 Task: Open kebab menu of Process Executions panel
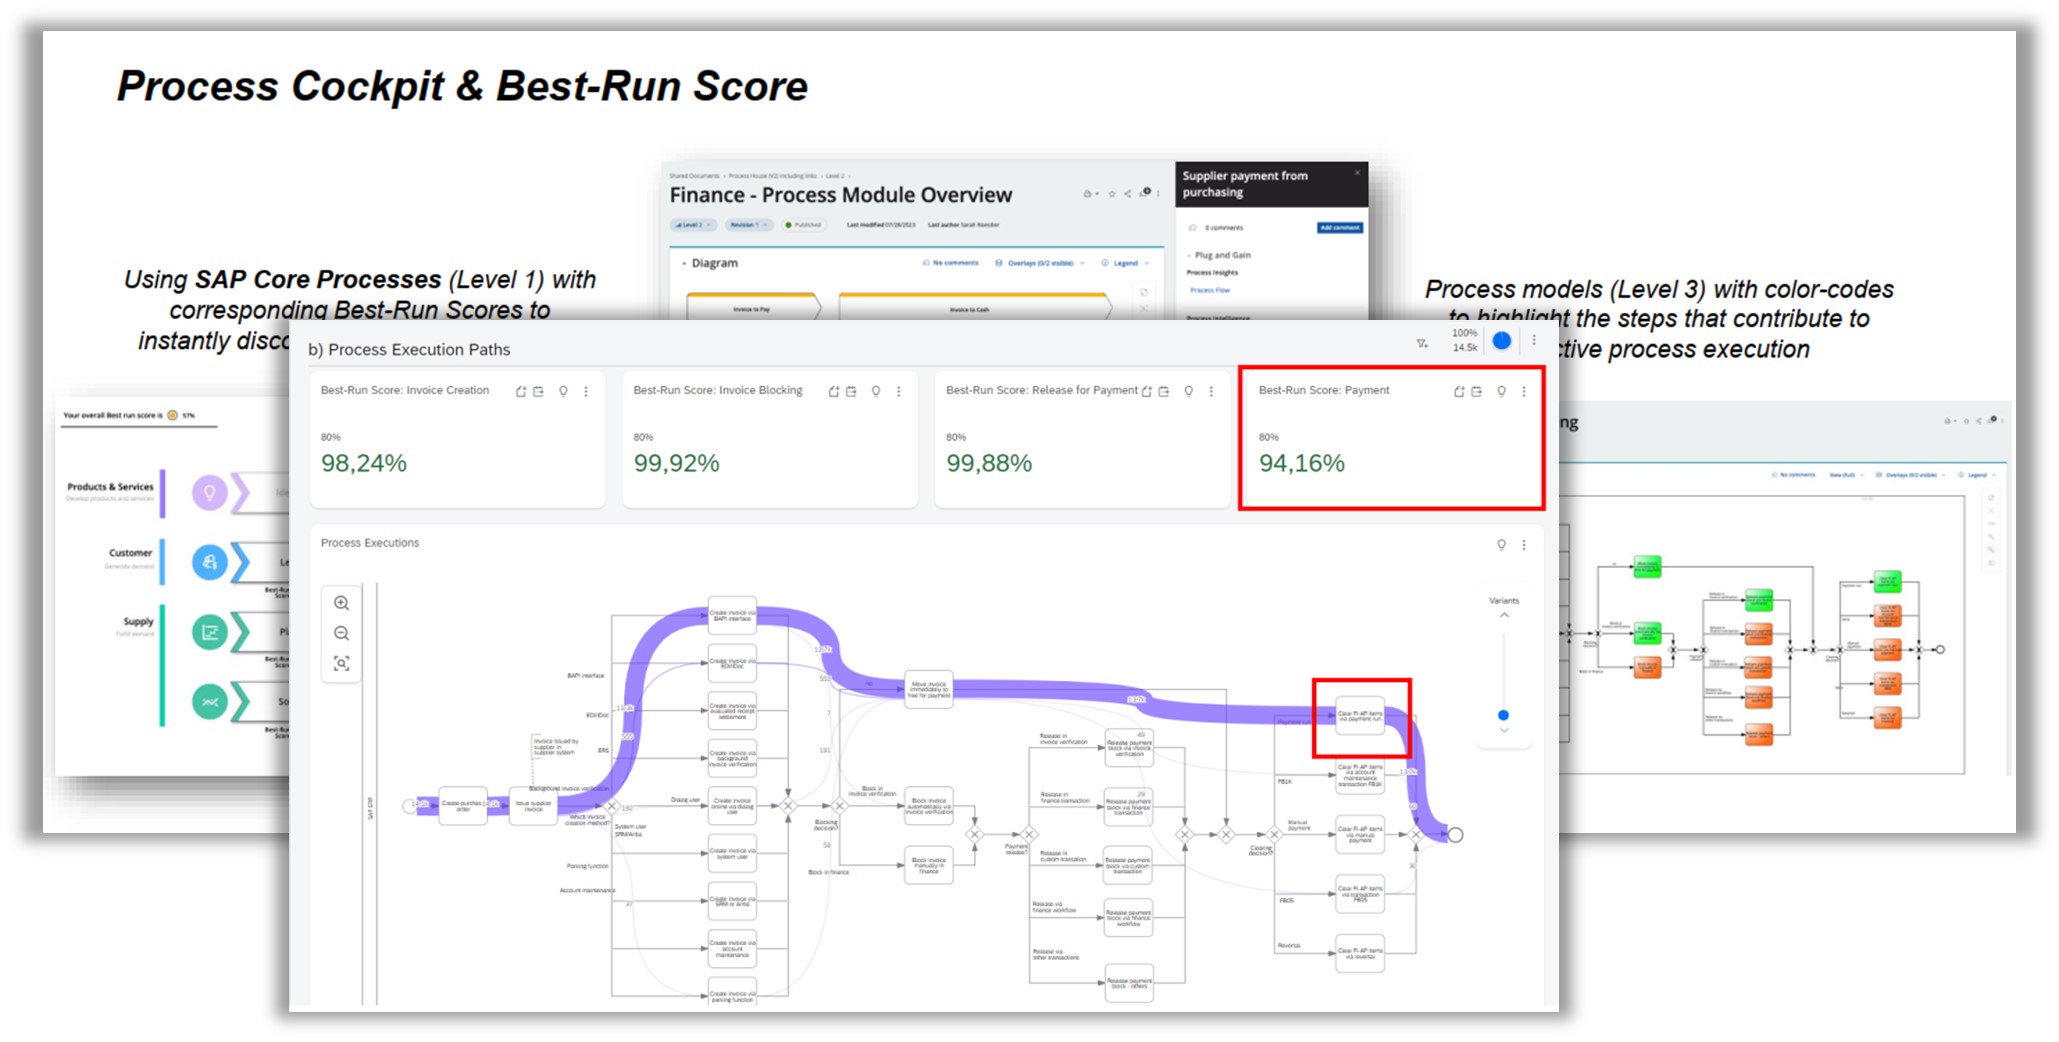[1524, 544]
